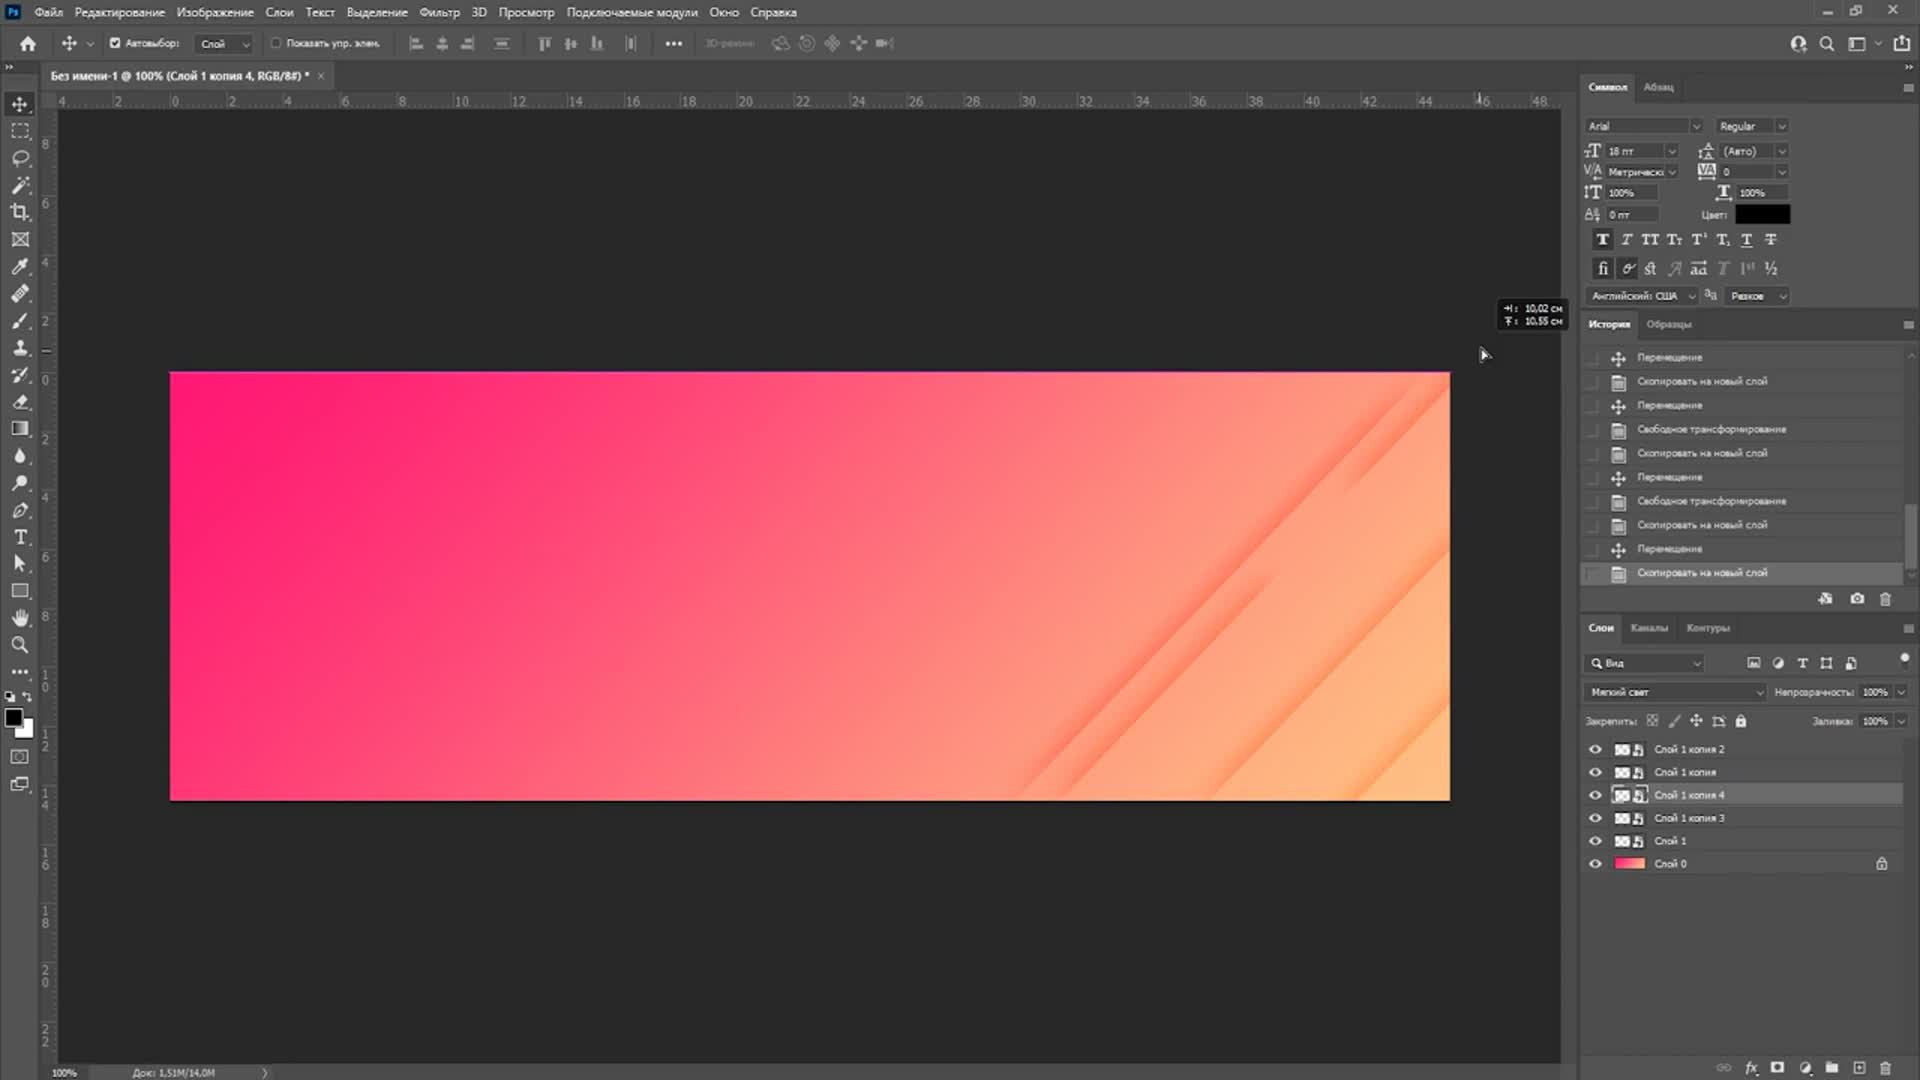This screenshot has height=1080, width=1920.
Task: Select layer name Слой 1 копия 3
Action: (1689, 818)
